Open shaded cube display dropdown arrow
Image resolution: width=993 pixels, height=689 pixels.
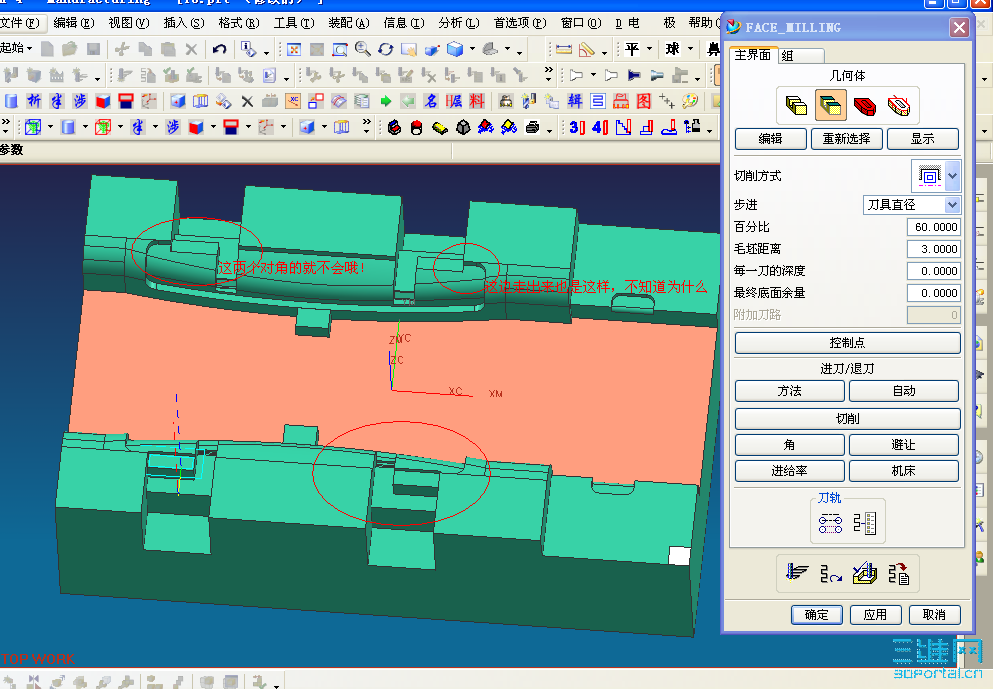[472, 49]
